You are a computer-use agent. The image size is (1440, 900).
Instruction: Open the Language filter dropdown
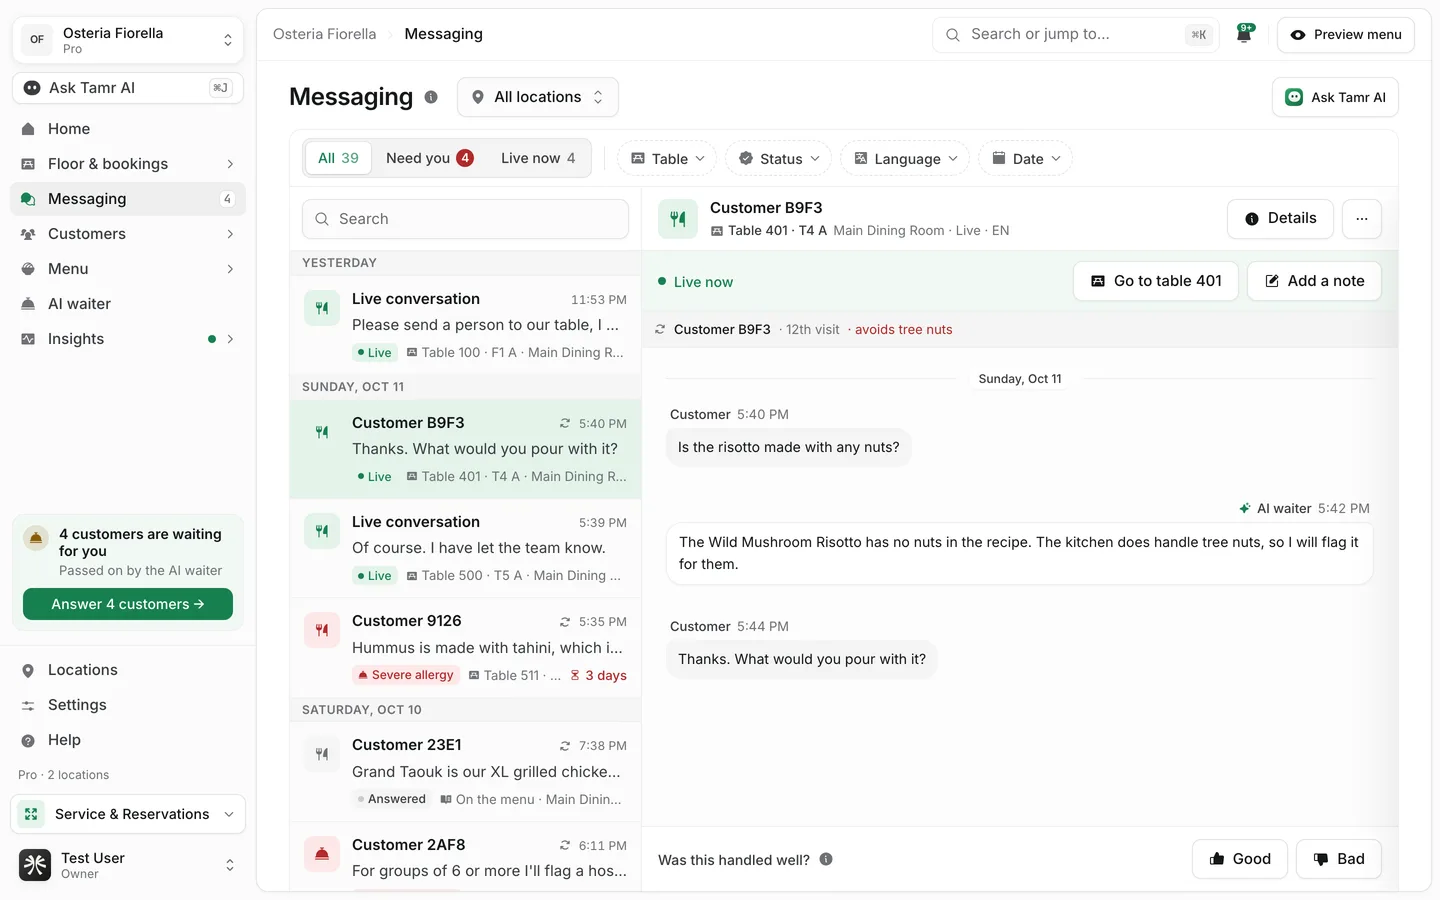(x=905, y=158)
